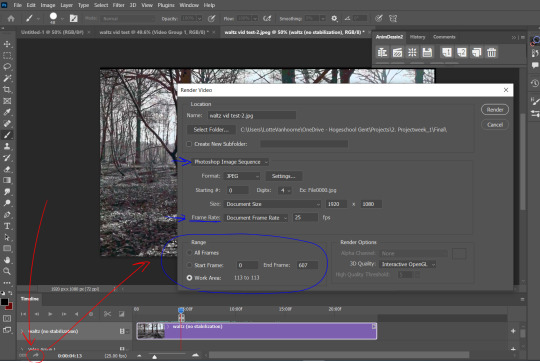Switch to the History panel tab
Screen dimensions: 540x363
(417, 37)
